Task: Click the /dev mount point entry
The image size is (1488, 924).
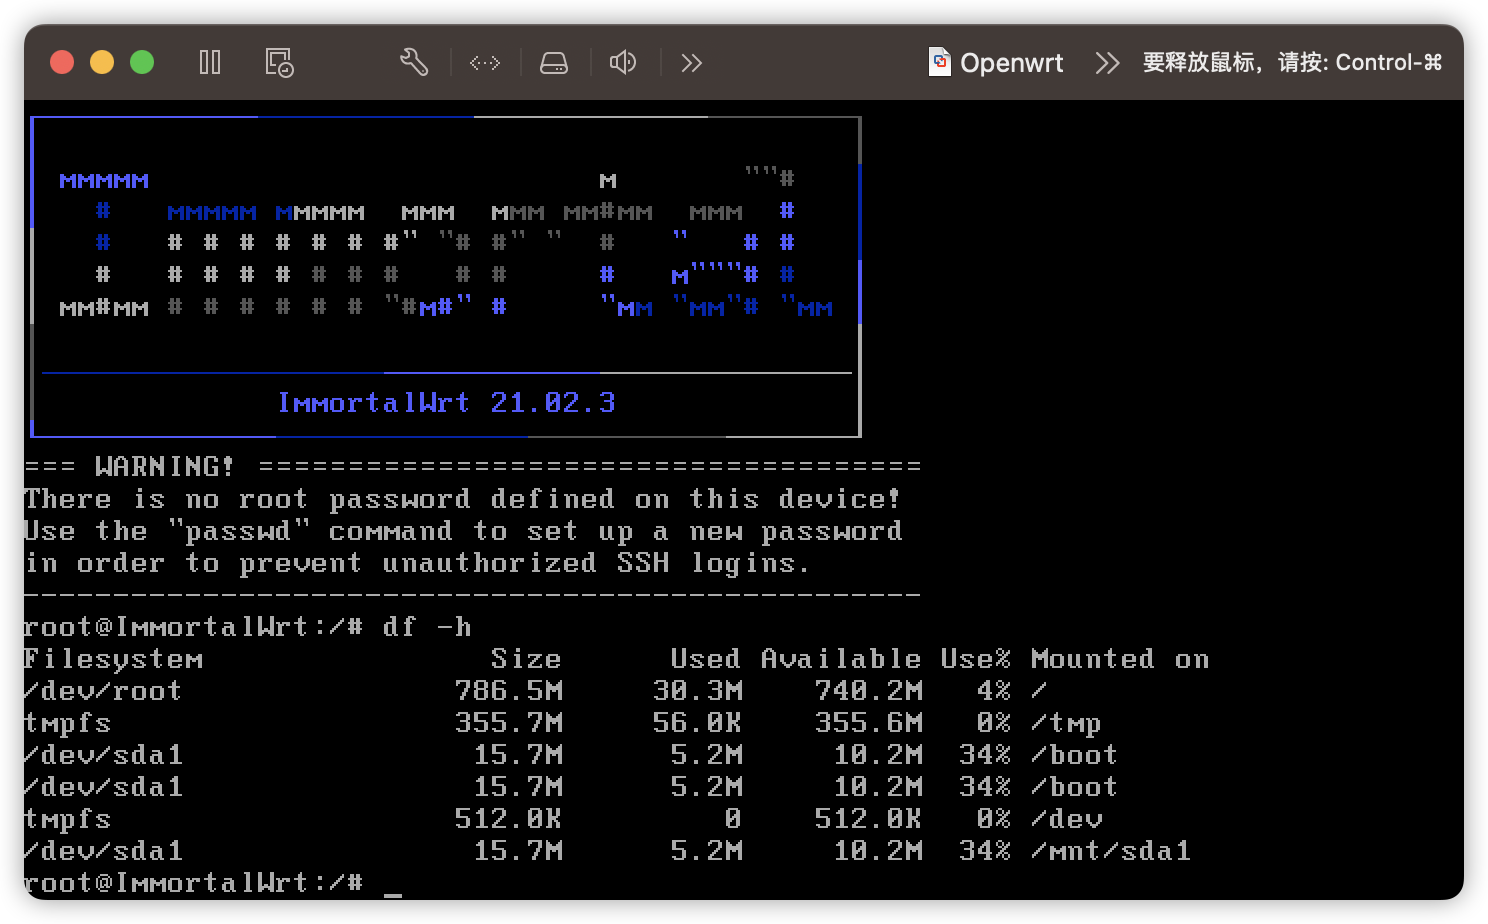Action: 1066,819
